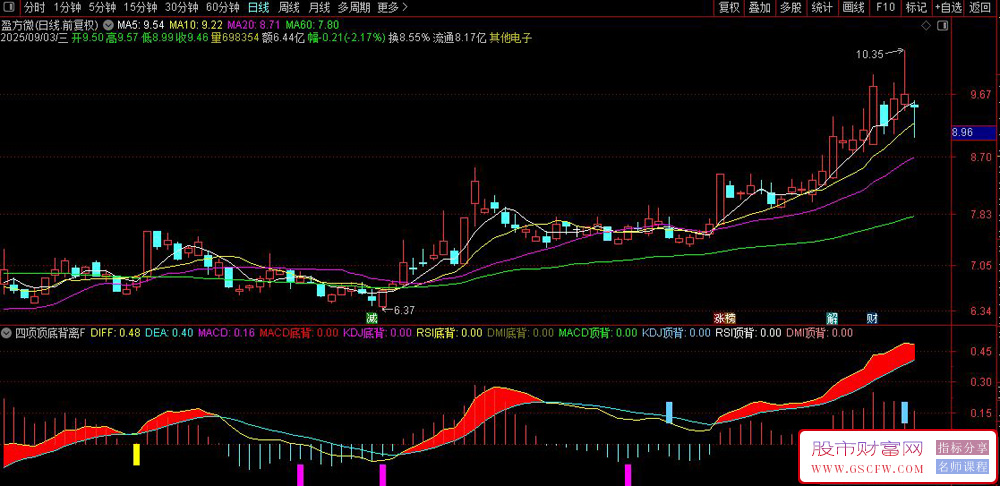Screen dimensions: 1000x486
Task: Select the 60分钟 period tab
Action: [x=223, y=8]
